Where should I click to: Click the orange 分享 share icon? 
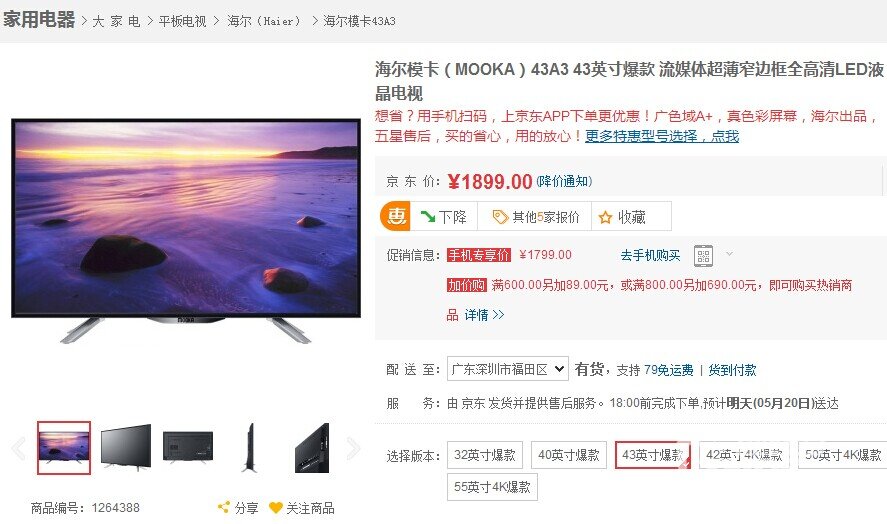click(223, 507)
